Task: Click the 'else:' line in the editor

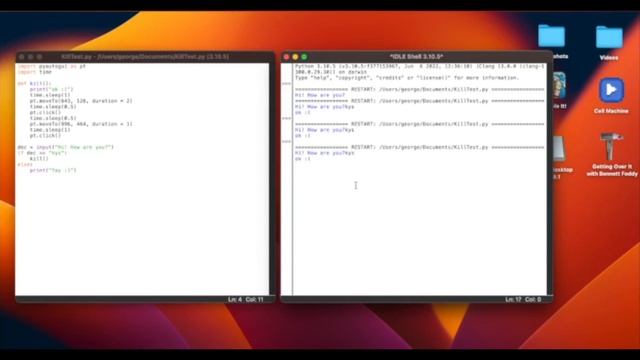Action: pos(25,164)
